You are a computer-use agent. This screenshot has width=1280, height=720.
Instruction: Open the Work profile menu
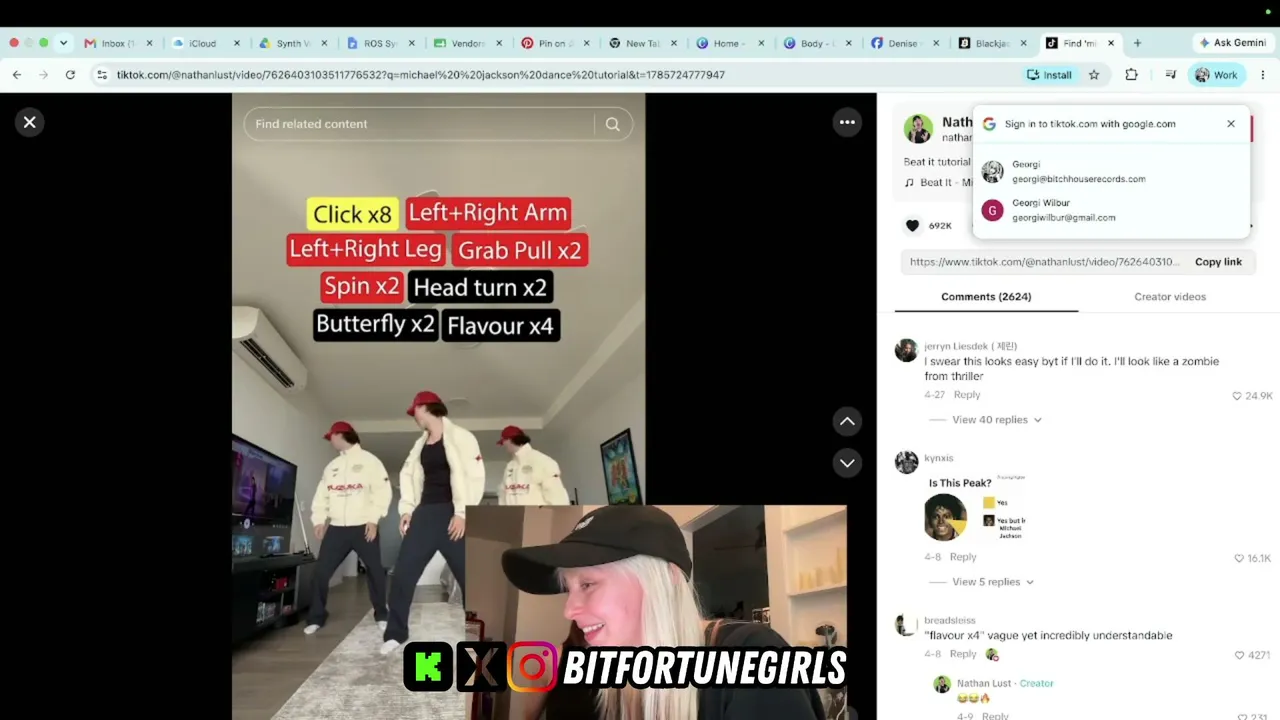click(1216, 75)
